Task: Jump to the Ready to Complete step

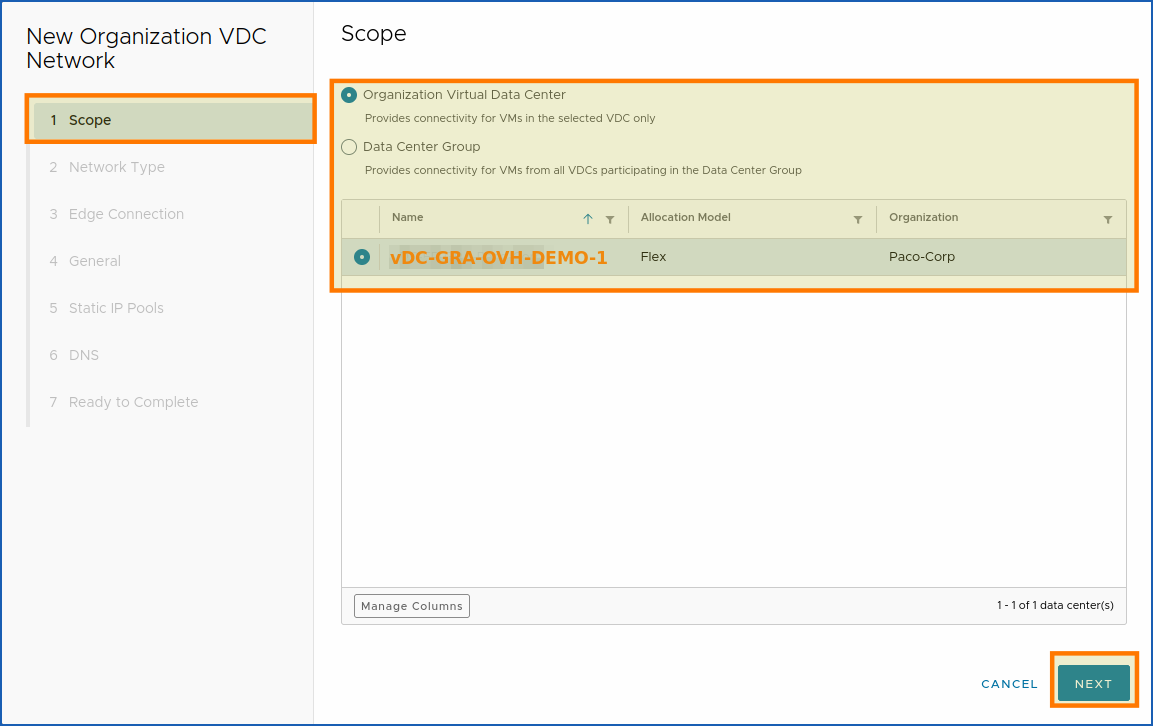Action: [x=133, y=402]
